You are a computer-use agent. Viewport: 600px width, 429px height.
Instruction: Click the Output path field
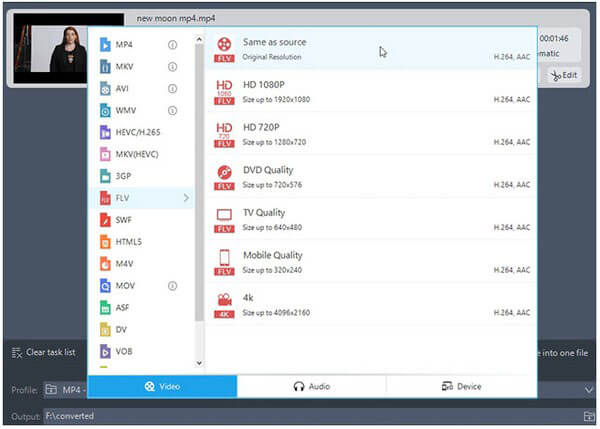pyautogui.click(x=313, y=416)
